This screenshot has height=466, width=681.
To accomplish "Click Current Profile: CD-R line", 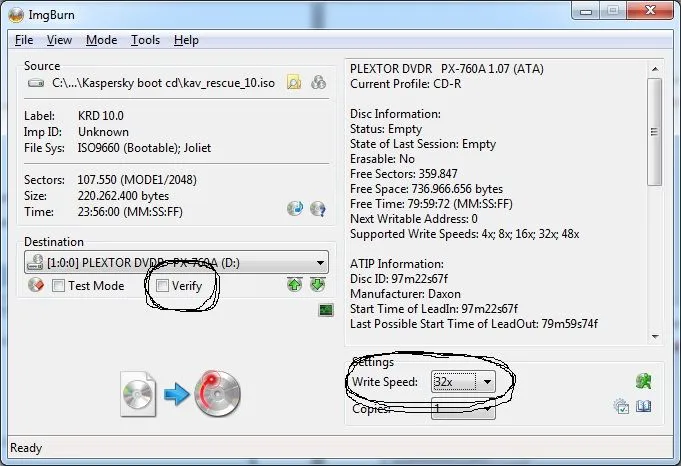I will 406,83.
